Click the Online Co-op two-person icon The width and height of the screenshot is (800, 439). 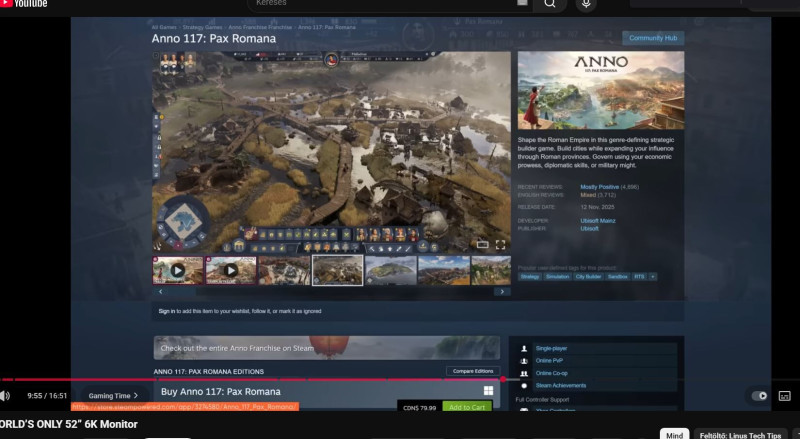[524, 373]
